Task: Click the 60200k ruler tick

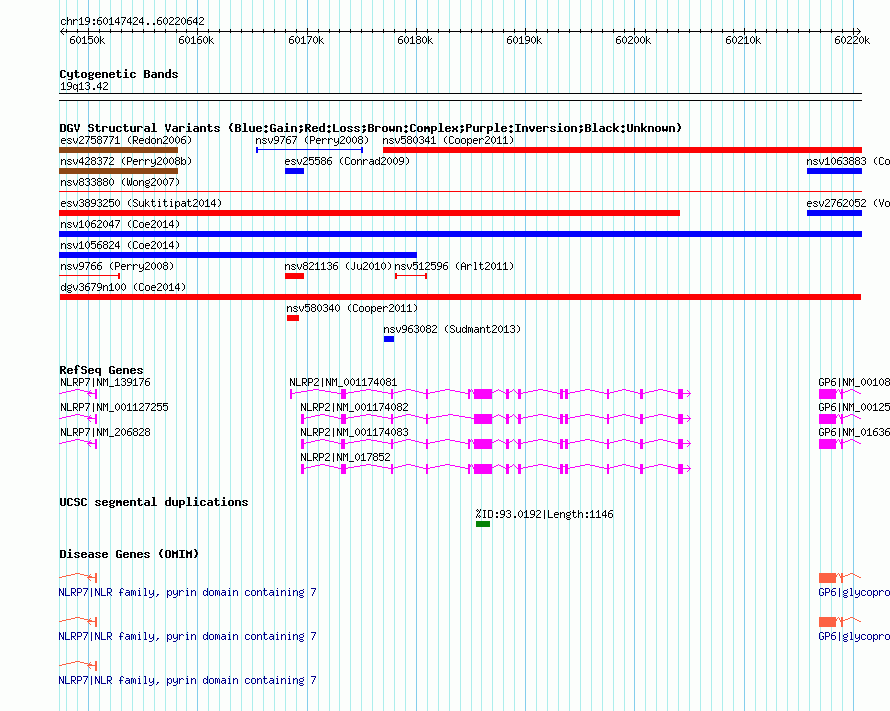Action: [x=633, y=40]
